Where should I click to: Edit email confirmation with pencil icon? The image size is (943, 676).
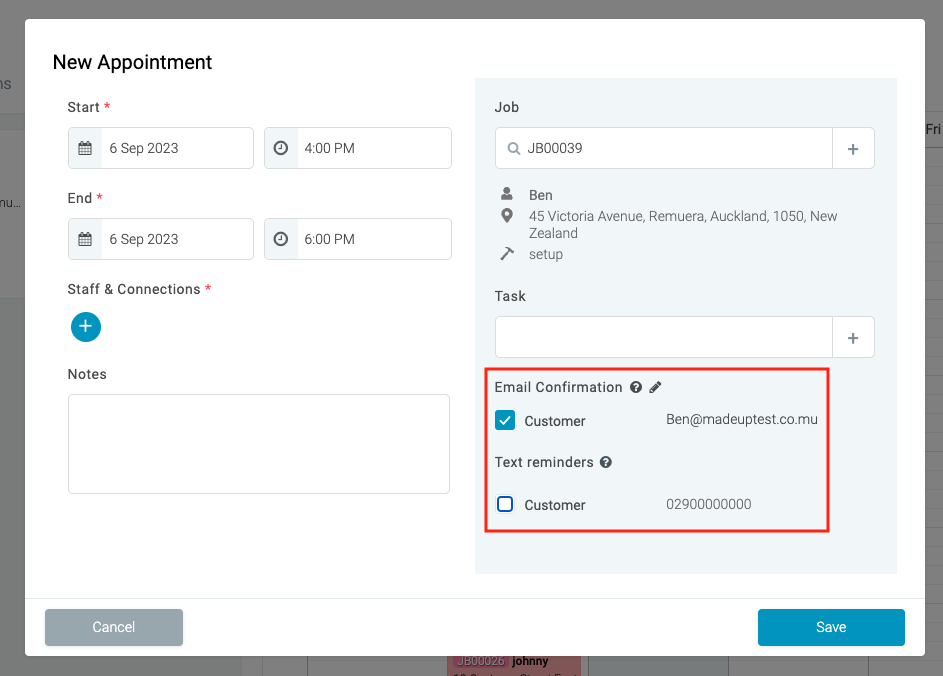click(656, 387)
